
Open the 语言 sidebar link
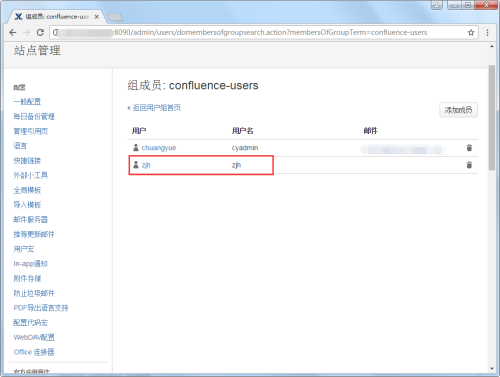click(20, 146)
